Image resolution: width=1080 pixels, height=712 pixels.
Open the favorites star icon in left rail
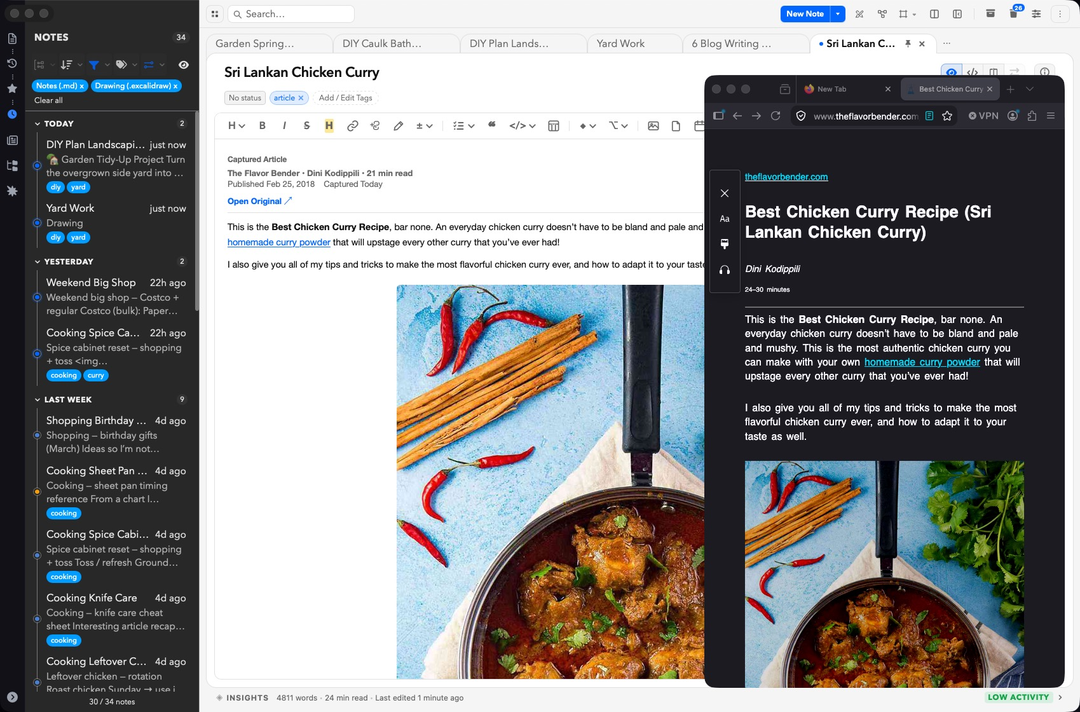tap(12, 88)
